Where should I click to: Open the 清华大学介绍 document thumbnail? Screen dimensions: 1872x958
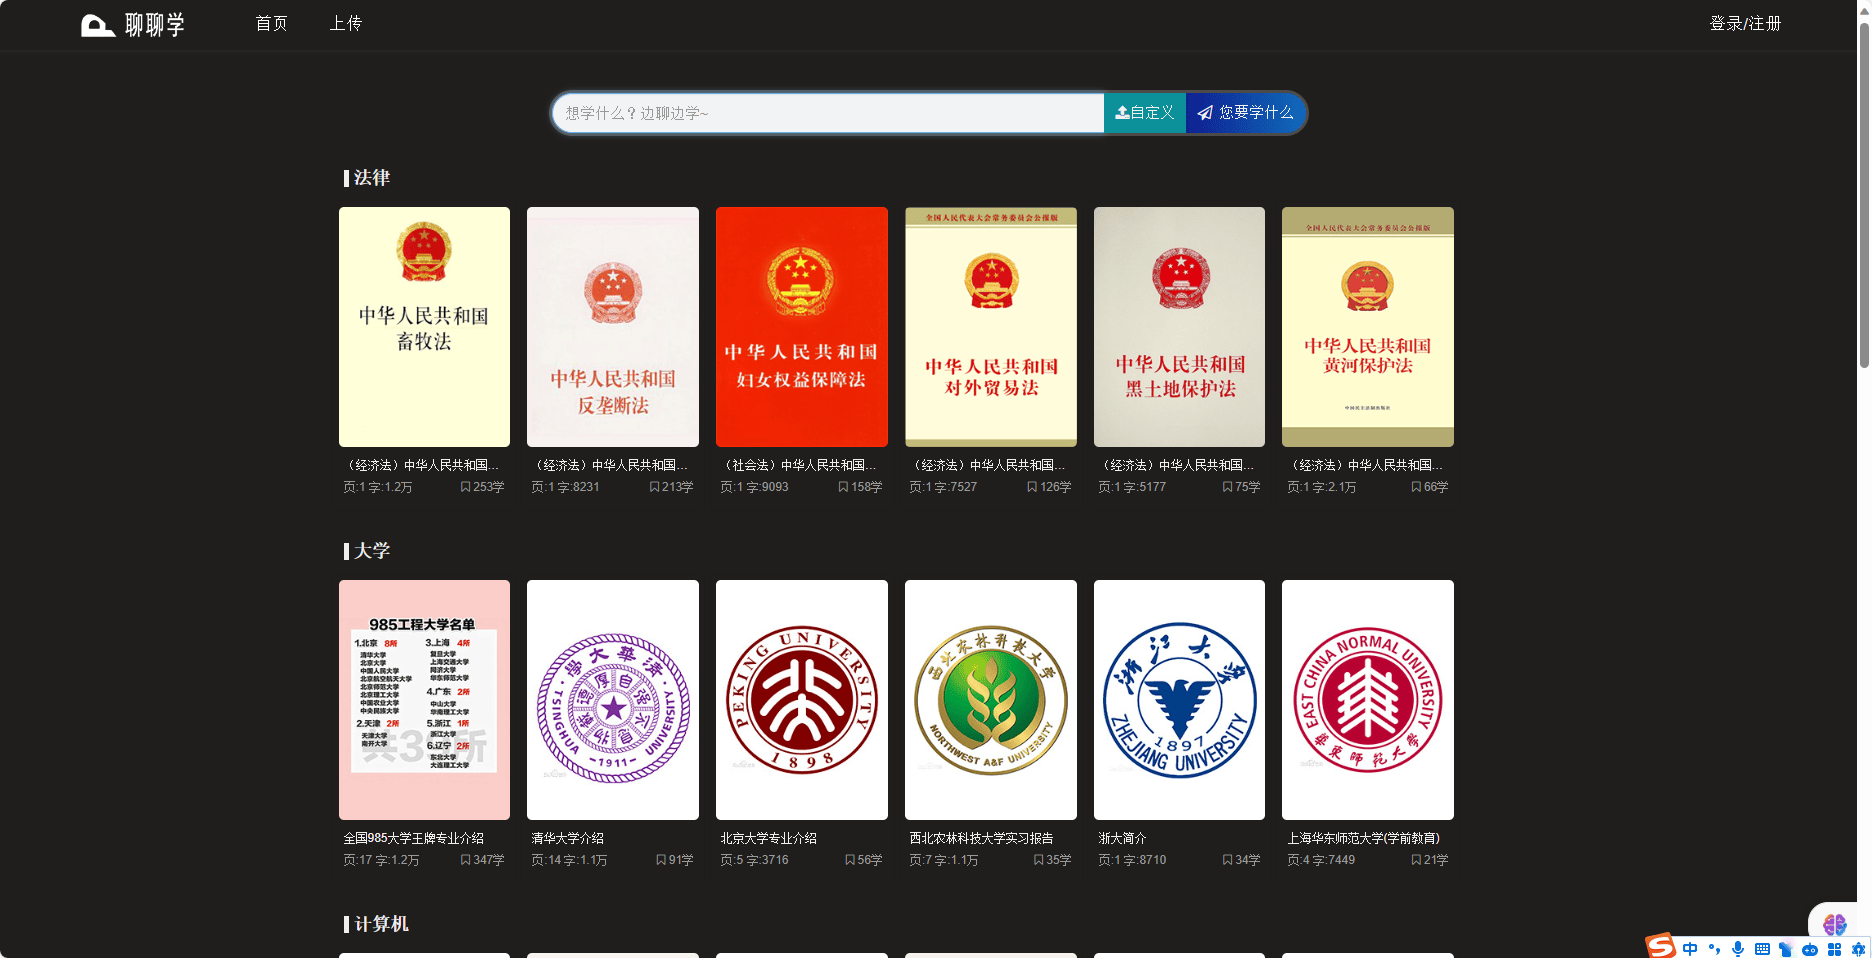[612, 699]
